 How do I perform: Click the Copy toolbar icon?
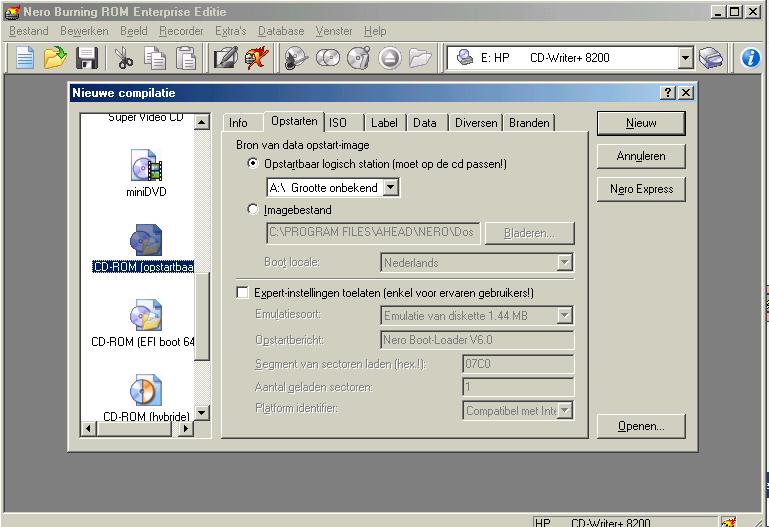click(x=155, y=57)
